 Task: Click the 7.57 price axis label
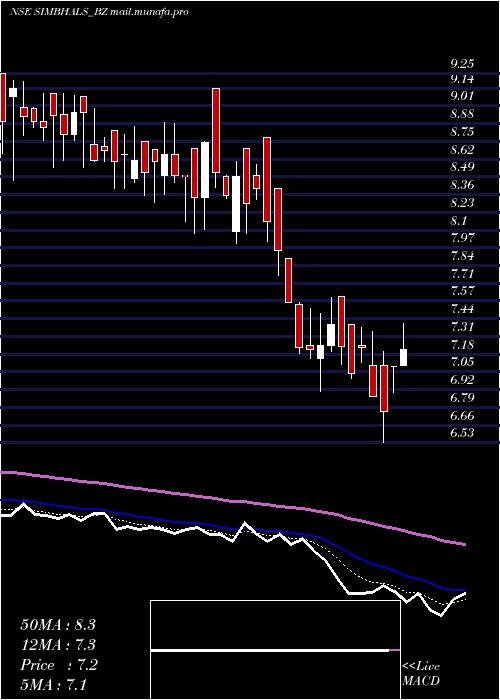[x=462, y=291]
